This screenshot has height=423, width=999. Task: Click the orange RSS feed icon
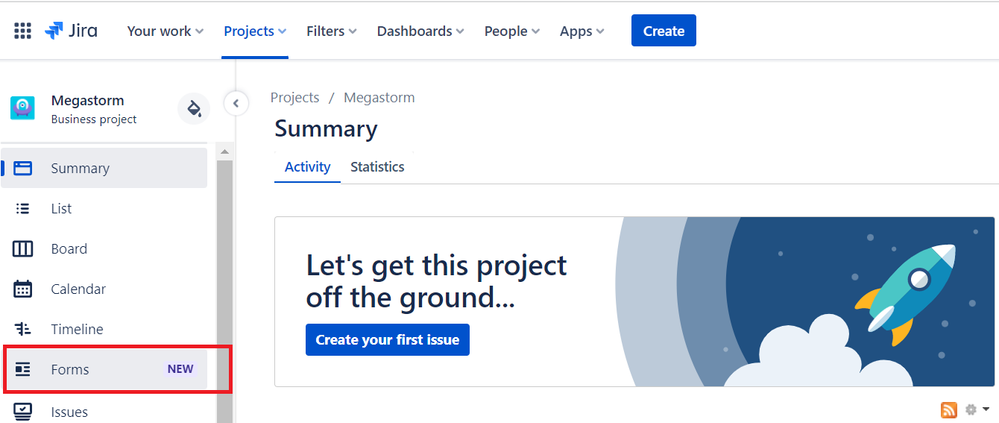click(949, 410)
